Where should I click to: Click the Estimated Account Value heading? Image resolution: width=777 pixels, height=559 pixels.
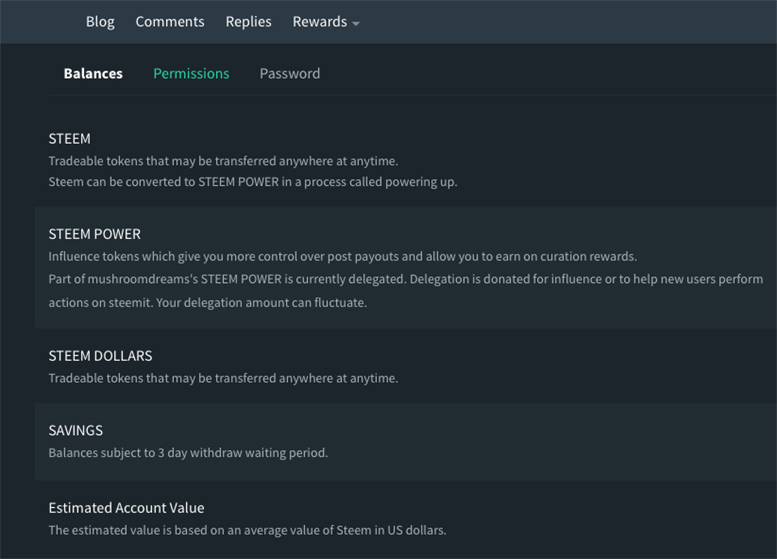click(126, 507)
